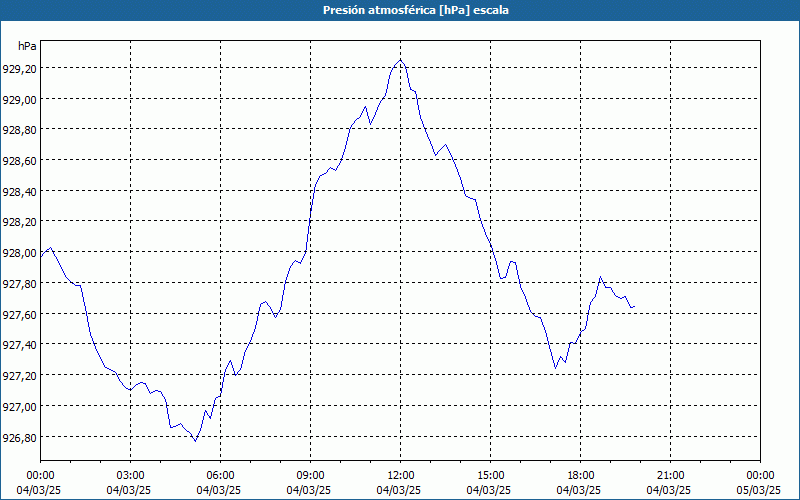
Task: Click the pressure minimum near 05:00
Action: click(x=195, y=441)
